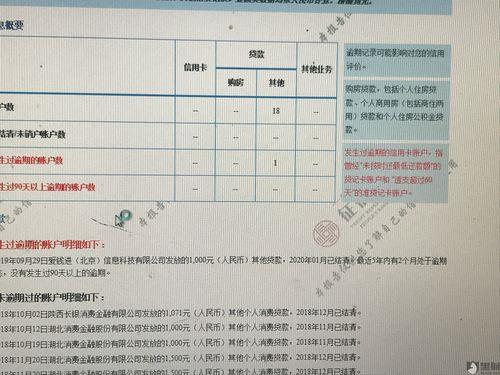Click the text 没有发生过90天以上的逾期
This screenshot has height=375, width=500.
click(x=60, y=273)
